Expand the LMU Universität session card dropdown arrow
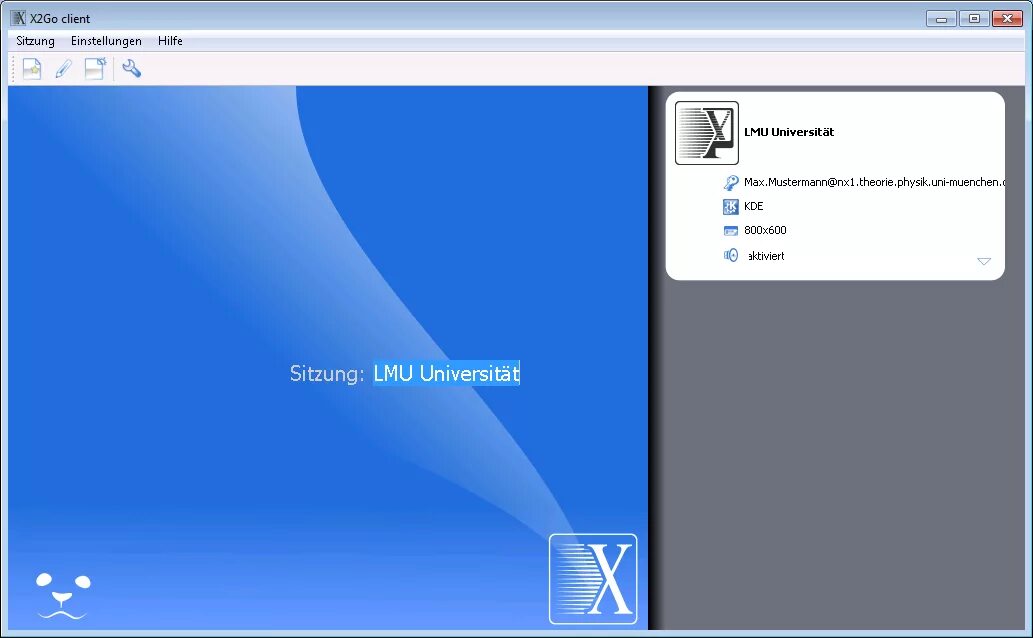 [x=984, y=261]
